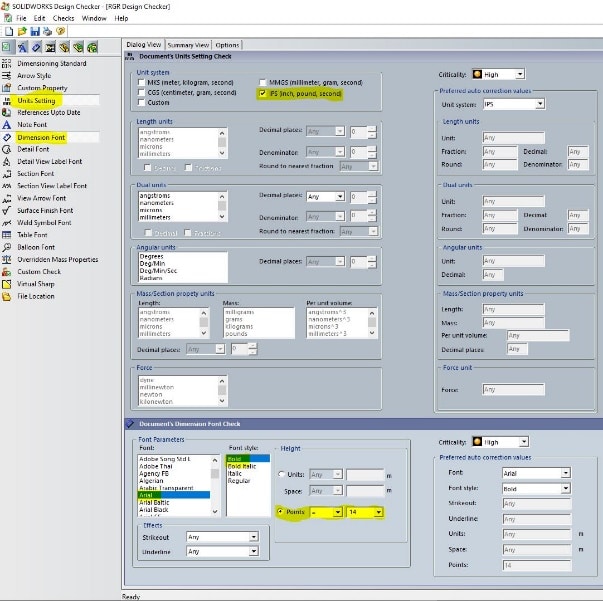603x601 pixels.
Task: Uncheck the IPS (inch, pound, second) box
Action: pyautogui.click(x=263, y=93)
